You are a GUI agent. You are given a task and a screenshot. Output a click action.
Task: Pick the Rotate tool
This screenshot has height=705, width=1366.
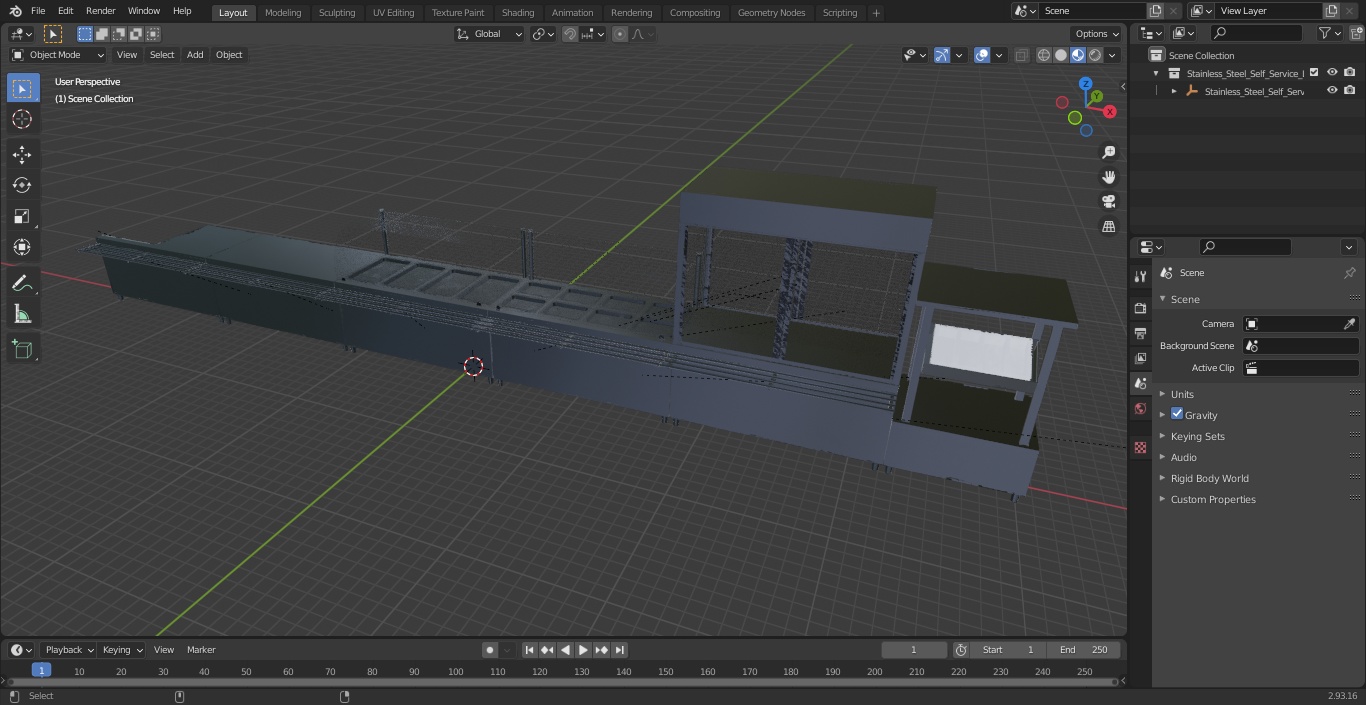point(22,185)
